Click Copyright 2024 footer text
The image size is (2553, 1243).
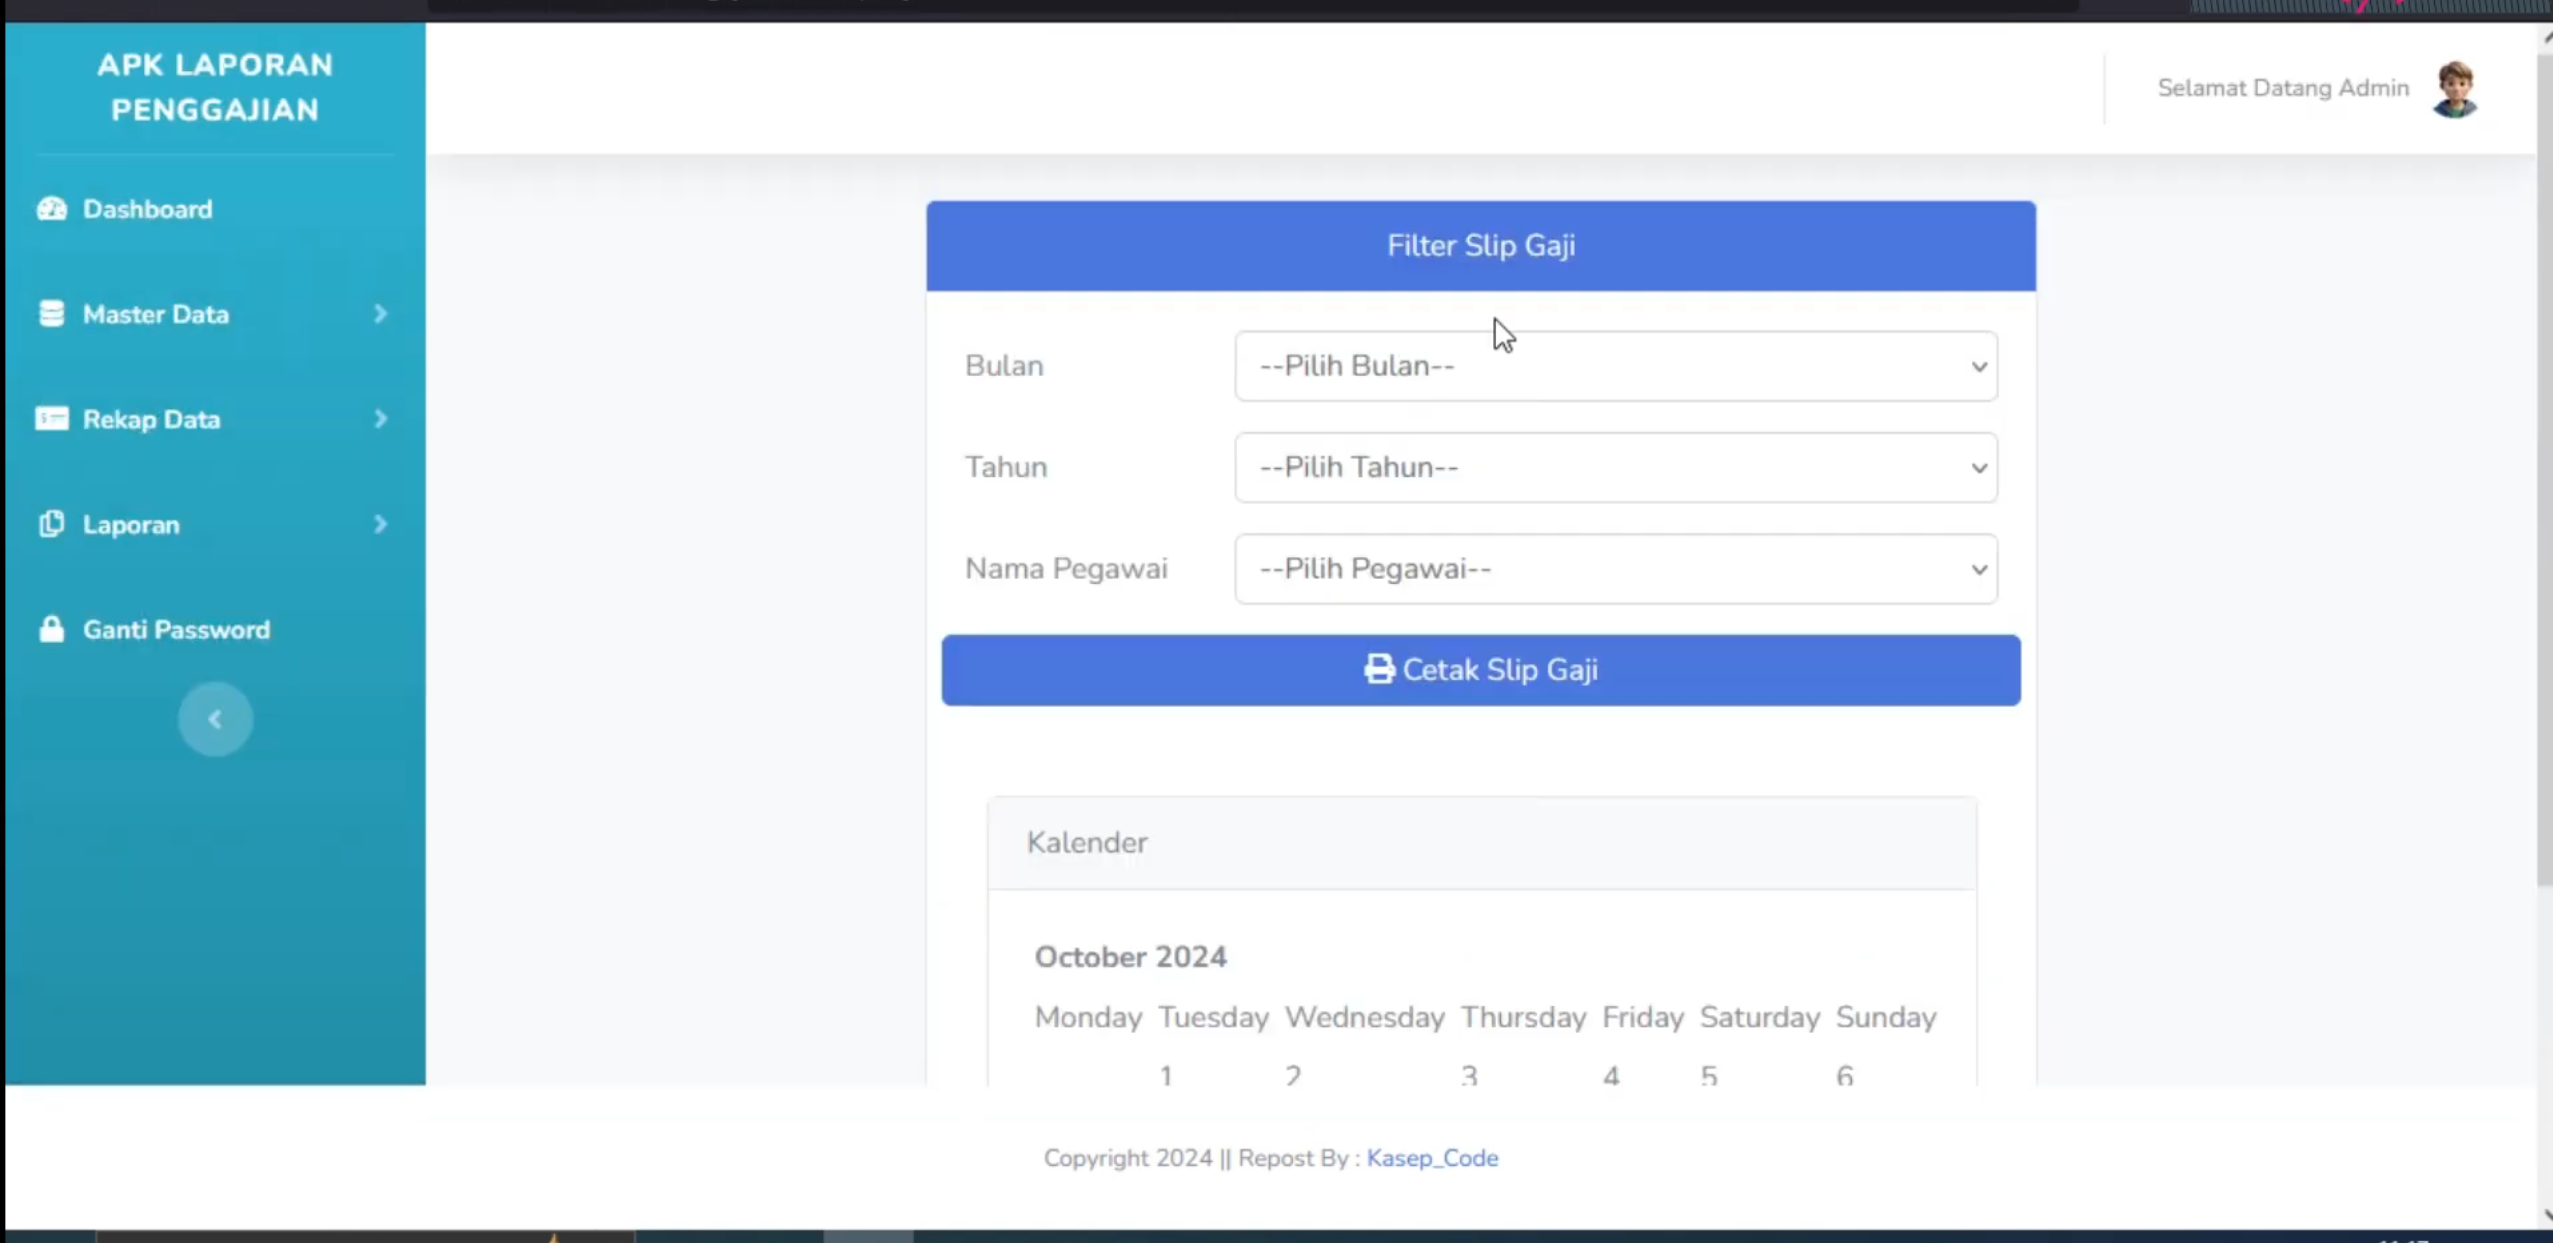[x=1128, y=1158]
